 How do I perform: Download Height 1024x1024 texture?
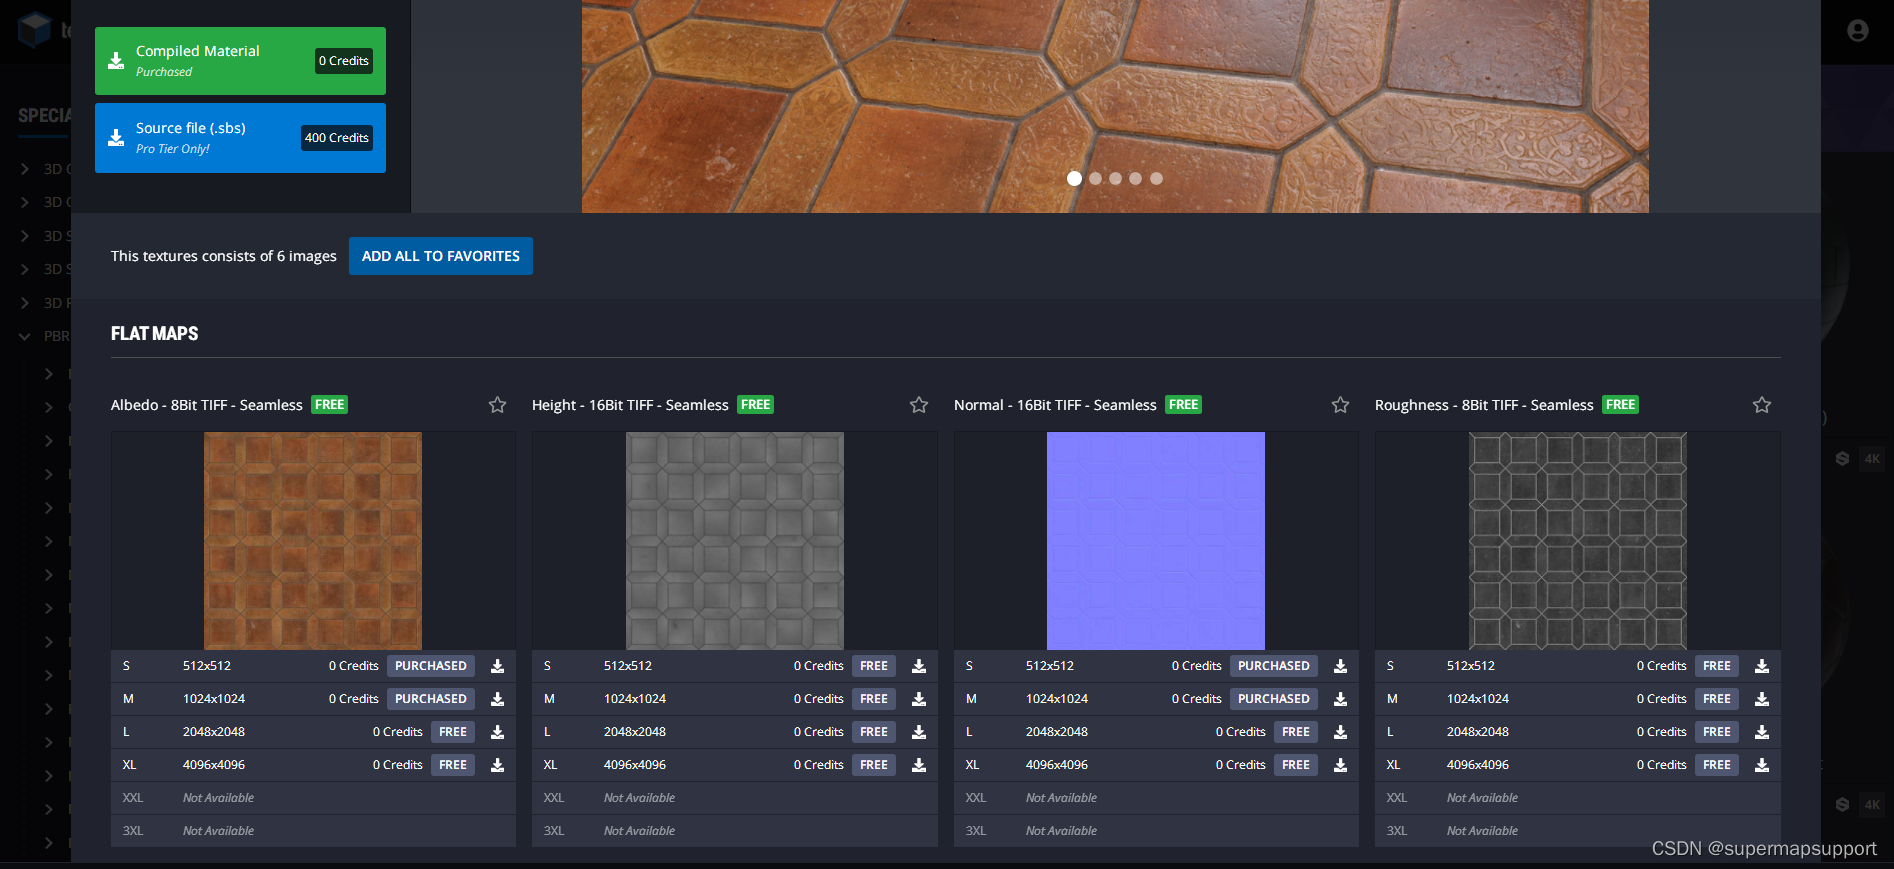[x=919, y=699]
